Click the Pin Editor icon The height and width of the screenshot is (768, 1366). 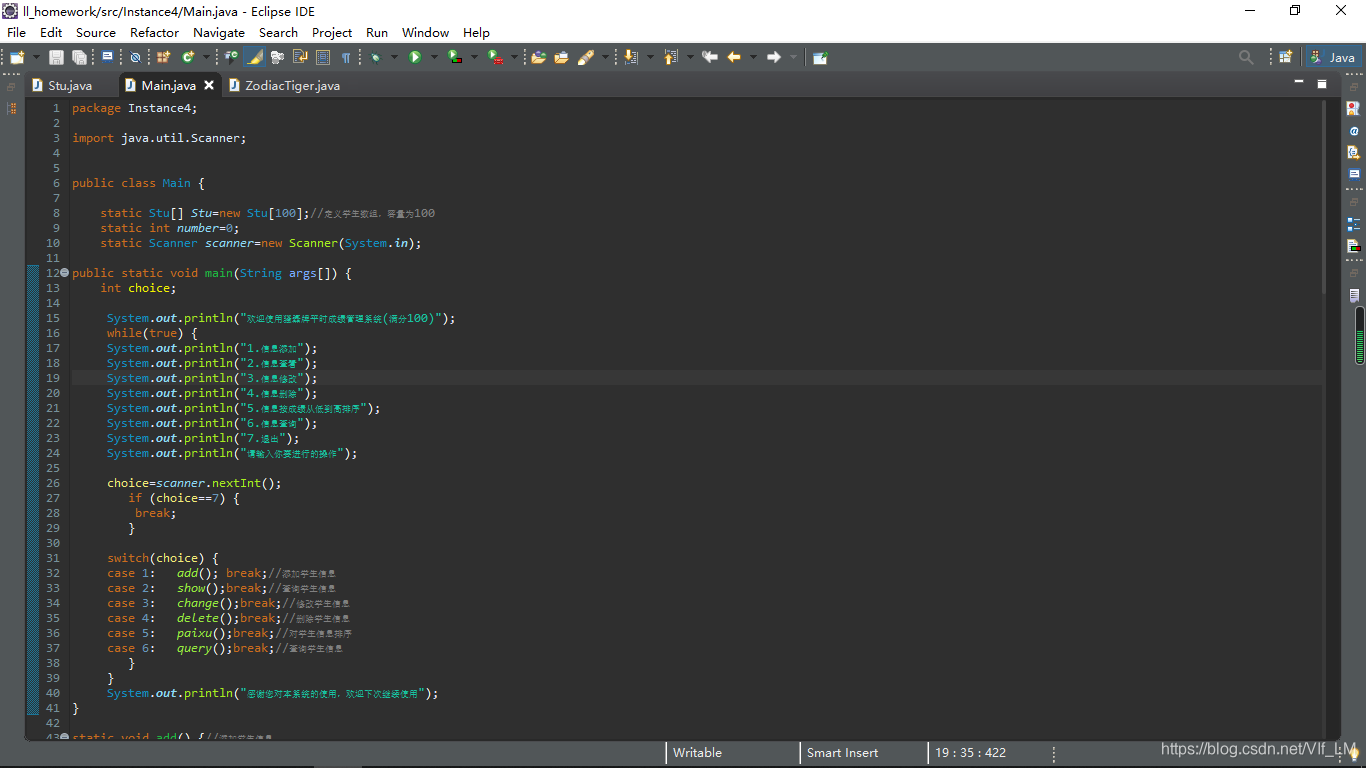(x=820, y=58)
